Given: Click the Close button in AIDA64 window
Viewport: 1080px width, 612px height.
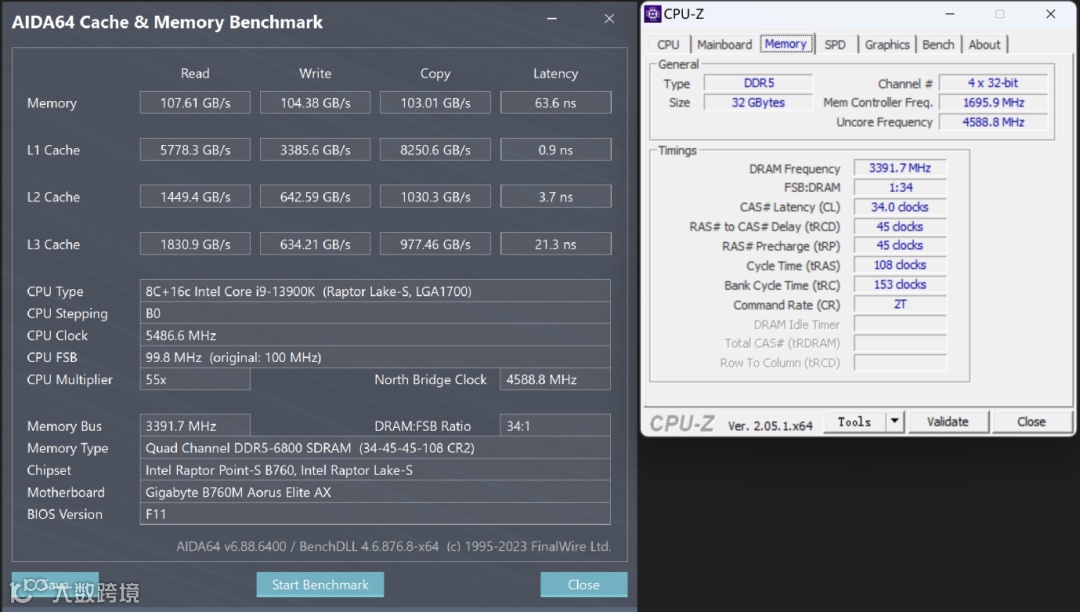Looking at the screenshot, I should coord(583,584).
